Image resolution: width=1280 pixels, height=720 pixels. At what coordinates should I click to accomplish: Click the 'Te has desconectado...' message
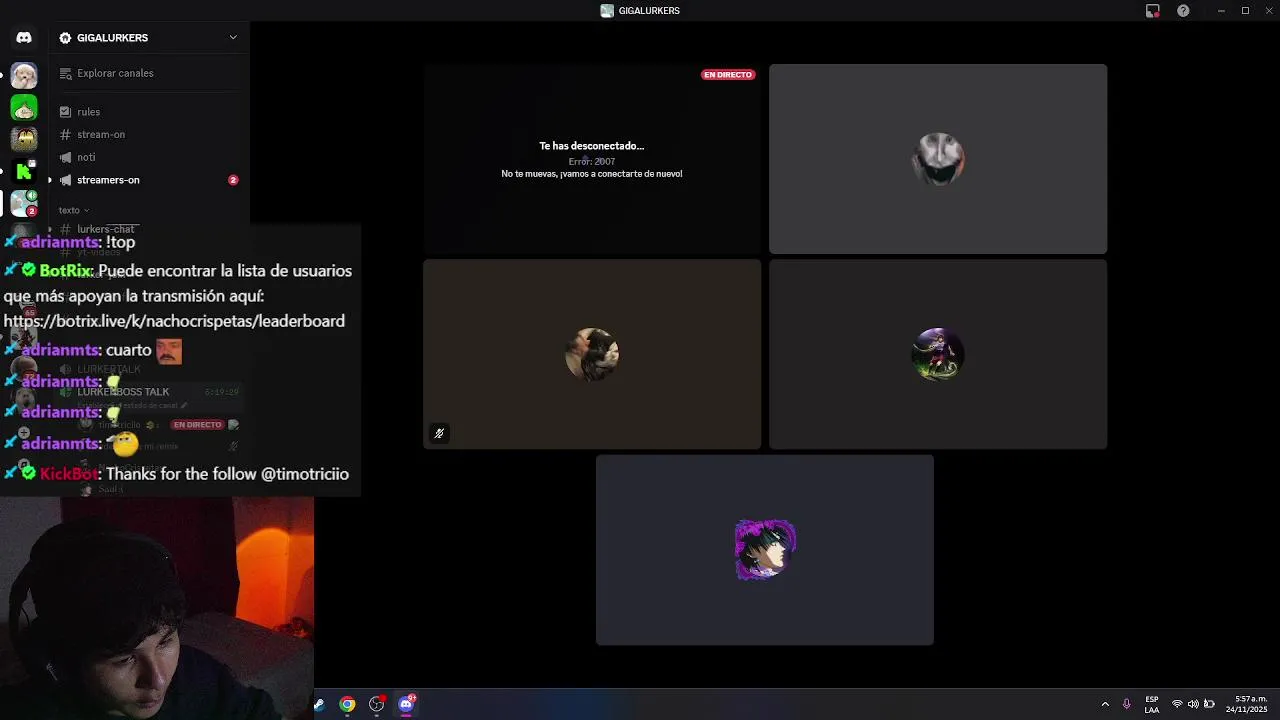pos(592,146)
